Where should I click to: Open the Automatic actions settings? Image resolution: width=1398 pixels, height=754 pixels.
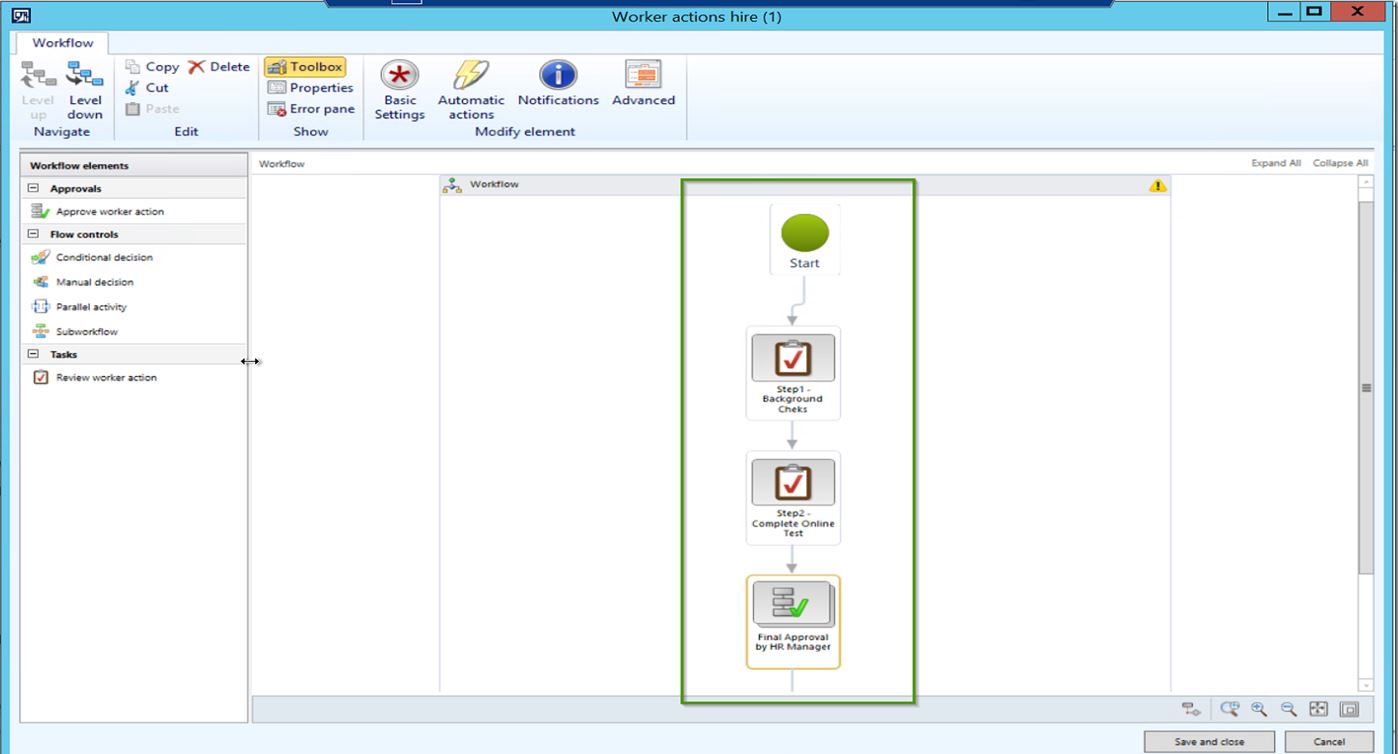coord(470,88)
